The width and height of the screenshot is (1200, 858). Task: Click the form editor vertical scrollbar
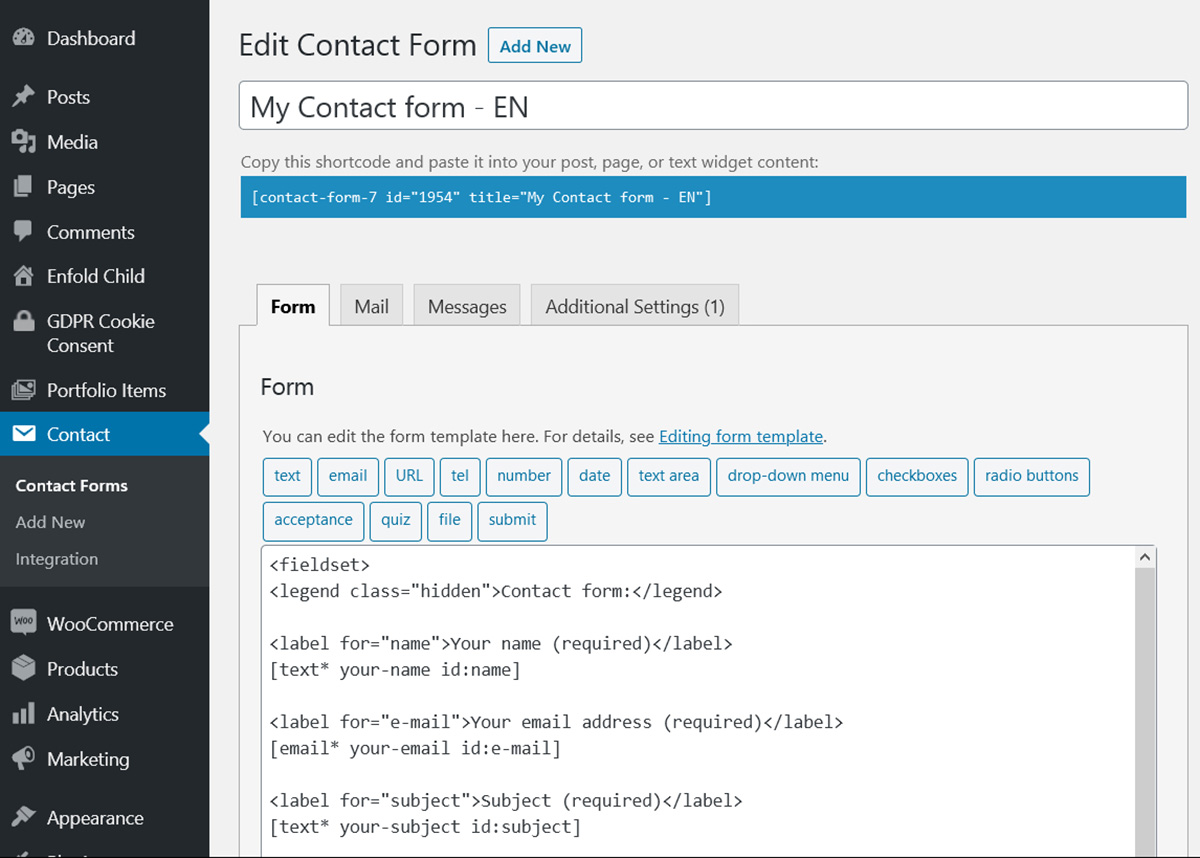point(1146,712)
